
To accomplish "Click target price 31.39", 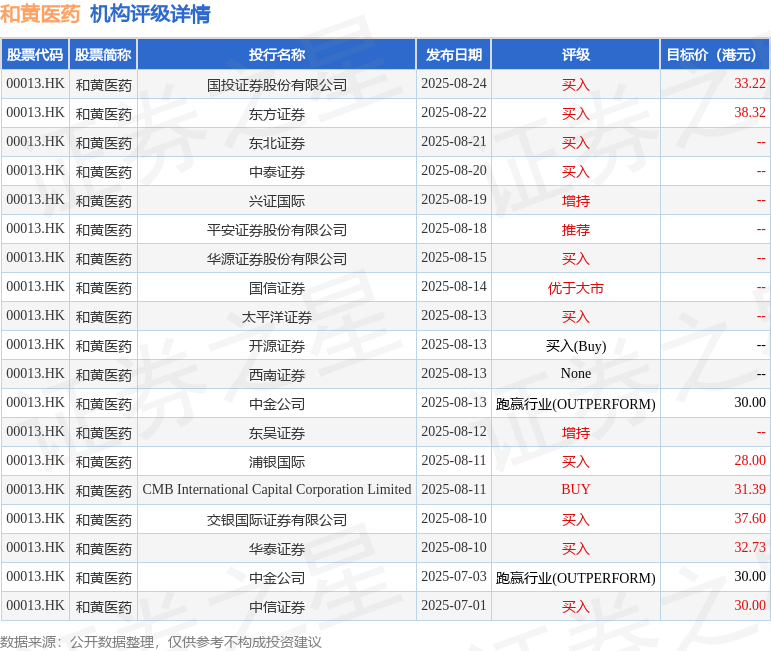I will [x=749, y=490].
